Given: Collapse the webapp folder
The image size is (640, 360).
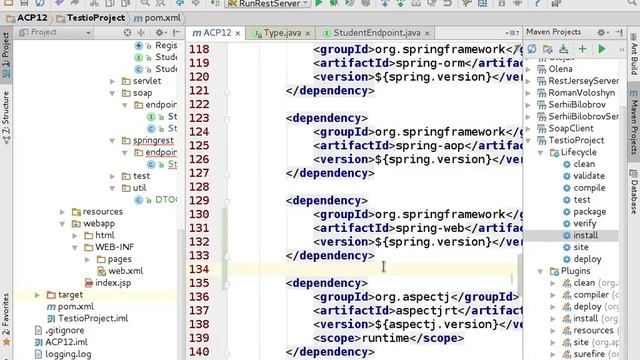Looking at the screenshot, I should [62, 224].
